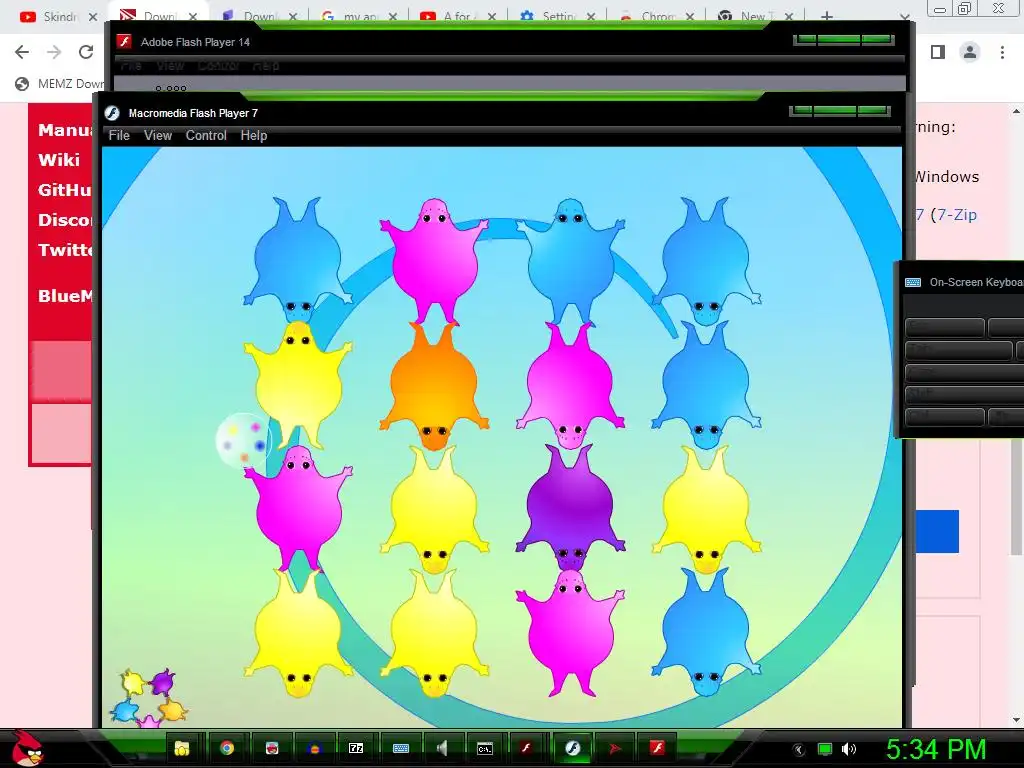Open the Angry Birds start button
Viewport: 1024px width, 768px height.
[x=25, y=748]
